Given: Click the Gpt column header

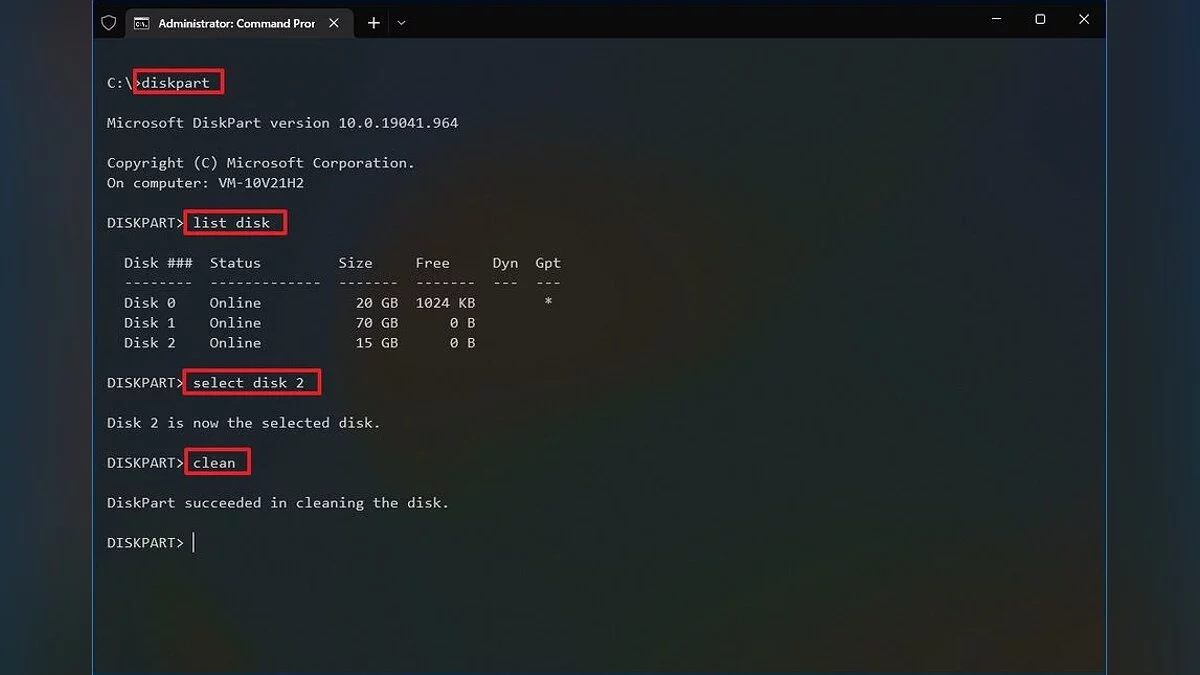Looking at the screenshot, I should point(547,263).
